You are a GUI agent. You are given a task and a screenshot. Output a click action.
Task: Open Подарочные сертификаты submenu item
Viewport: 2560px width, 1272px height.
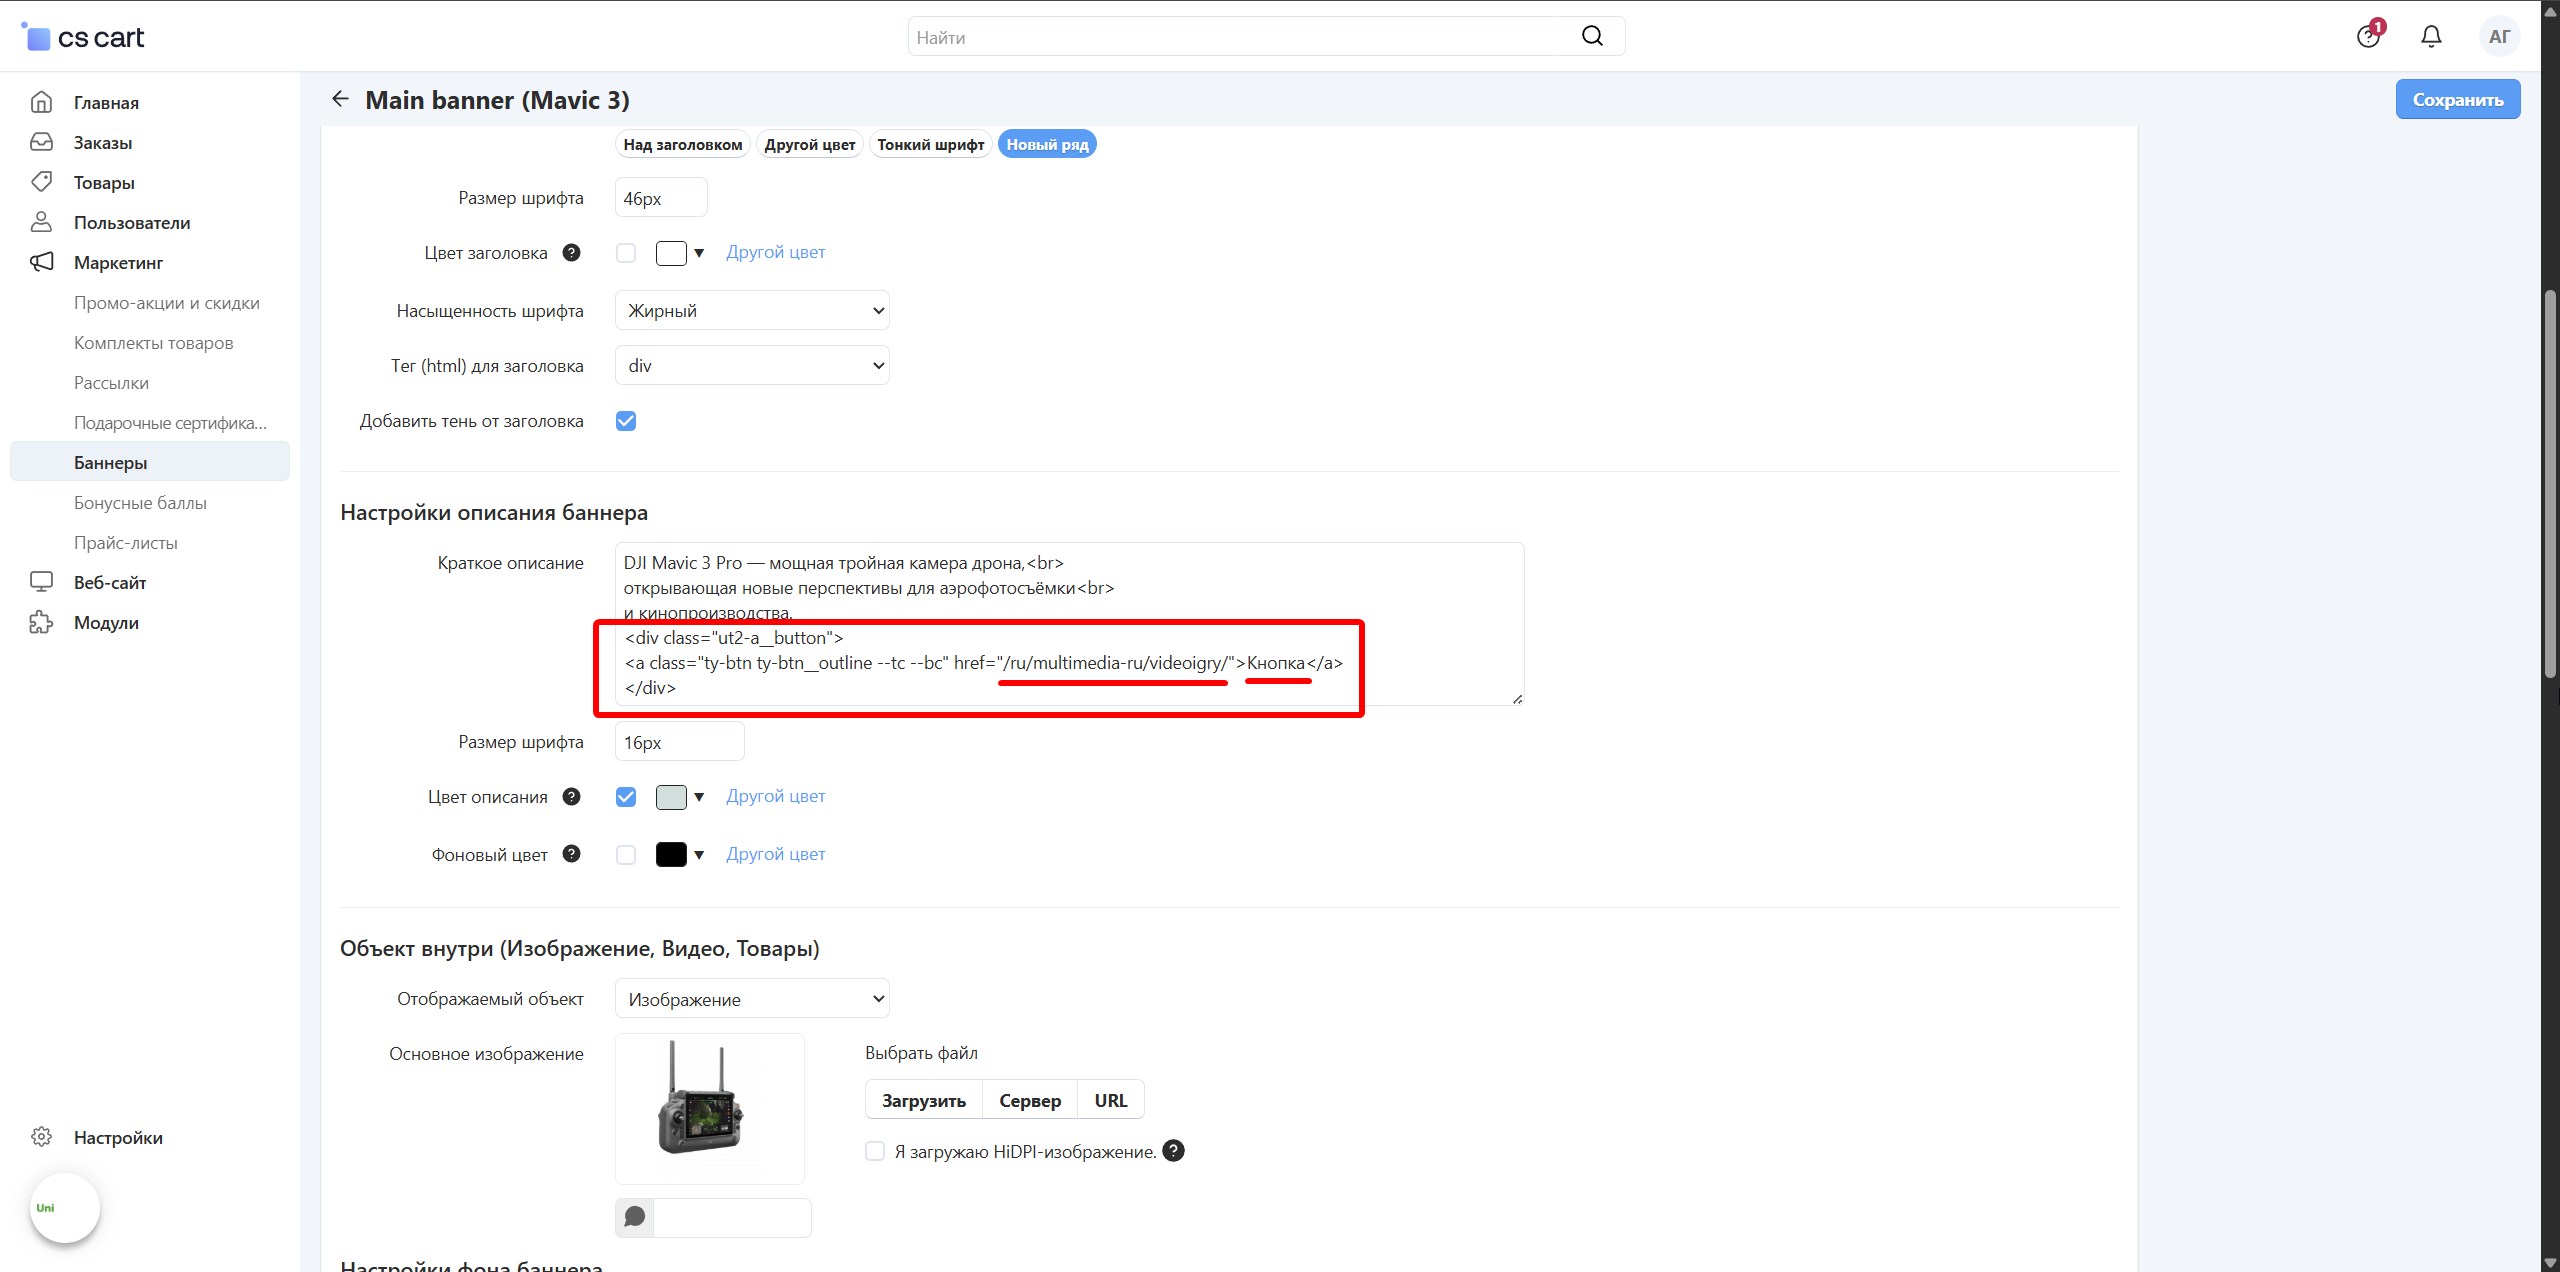(x=170, y=422)
